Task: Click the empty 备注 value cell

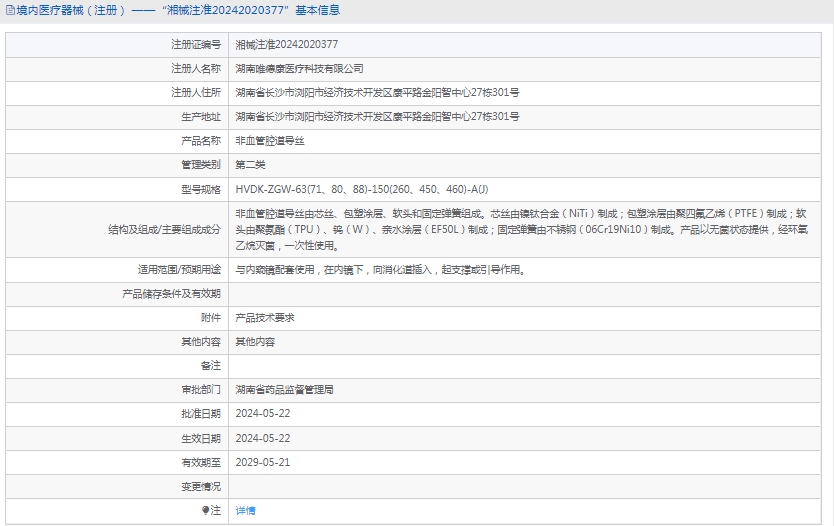Action: click(x=528, y=366)
